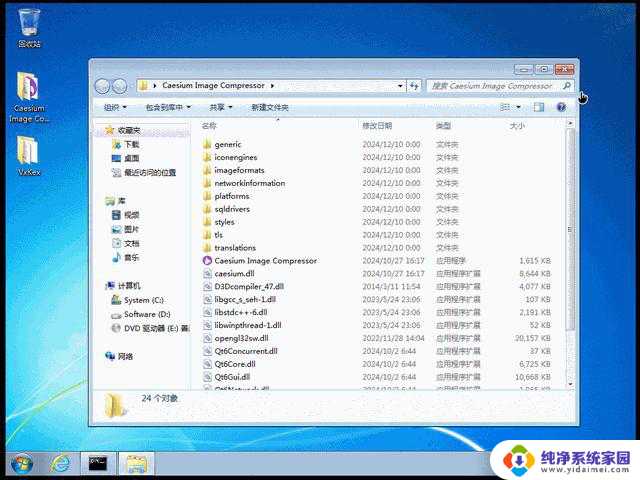Screen dimensions: 640x480
Task: Open the address bar history dropdown
Action: [x=400, y=86]
